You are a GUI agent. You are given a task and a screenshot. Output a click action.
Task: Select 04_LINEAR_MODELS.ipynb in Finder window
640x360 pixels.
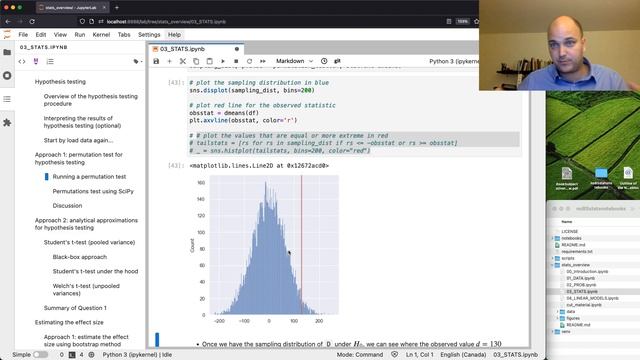pos(592,298)
